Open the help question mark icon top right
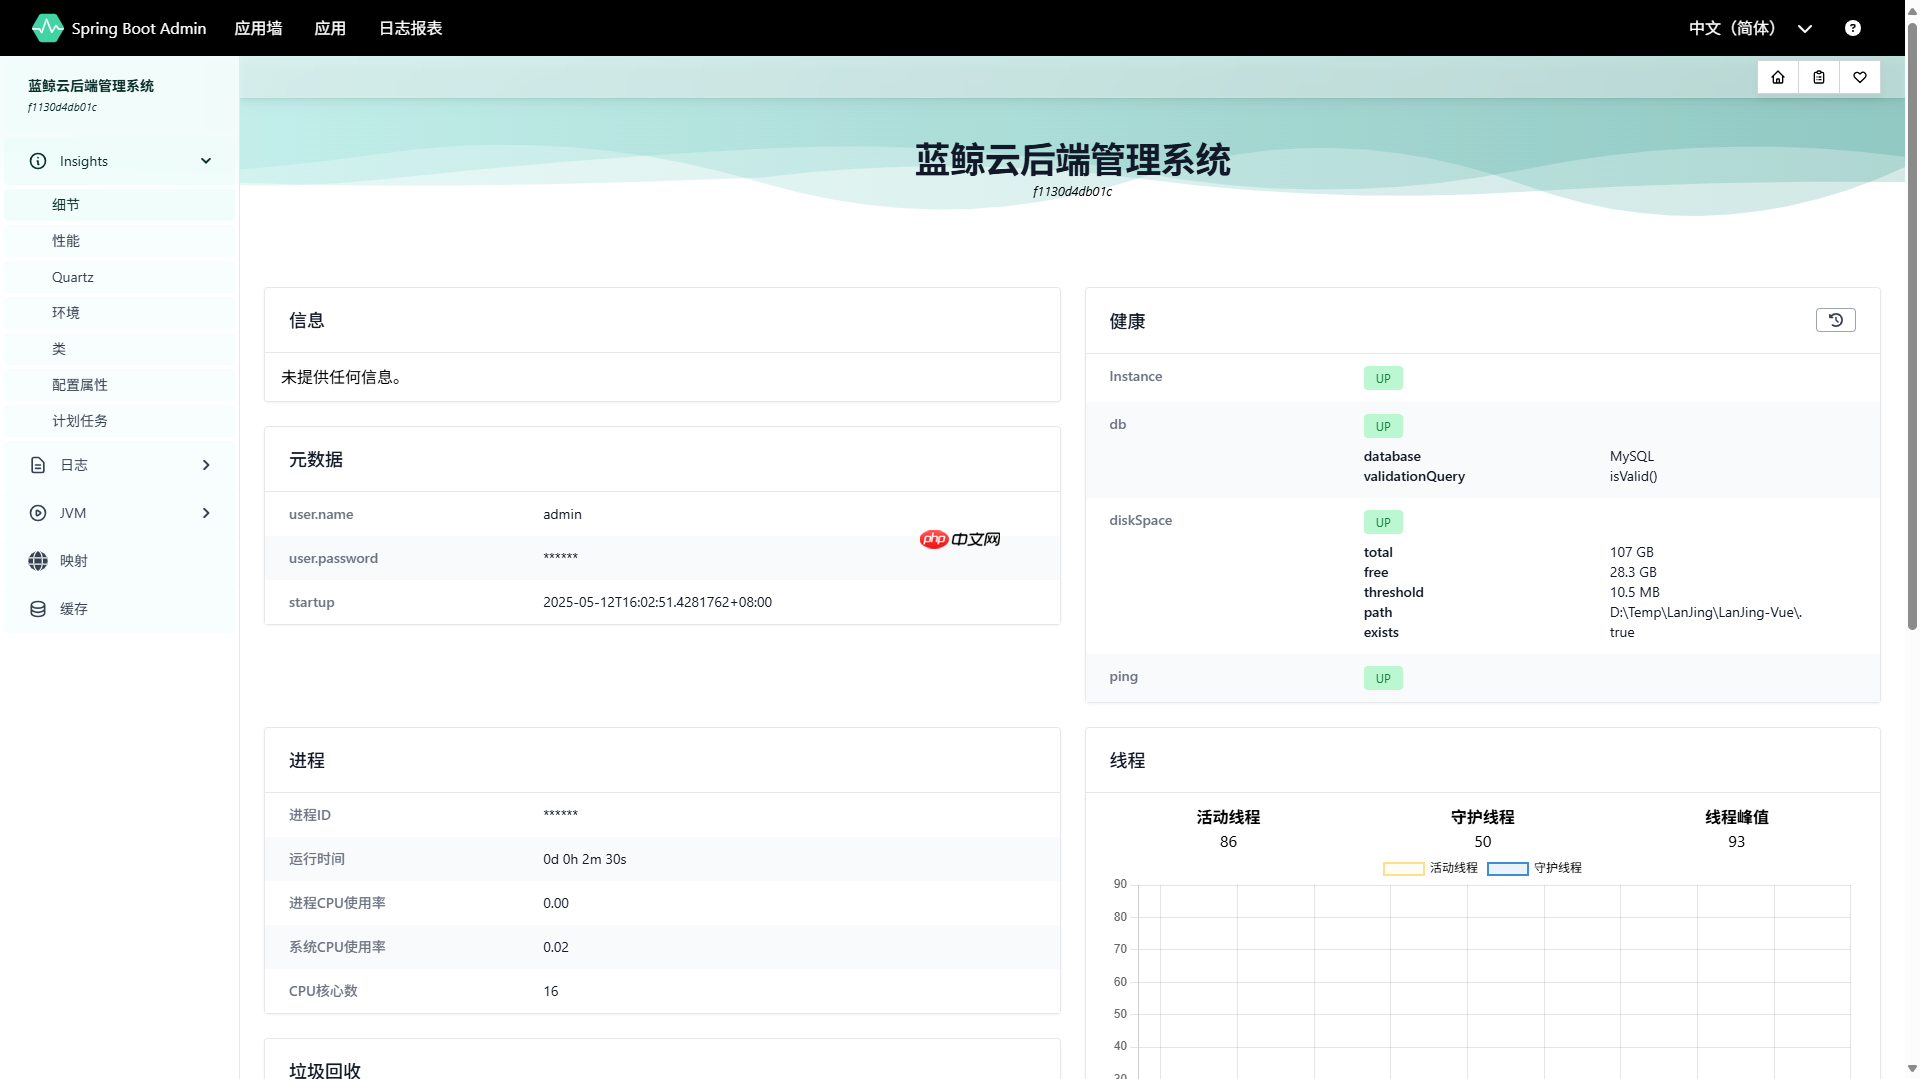Image resolution: width=1920 pixels, height=1079 pixels. pyautogui.click(x=1852, y=28)
